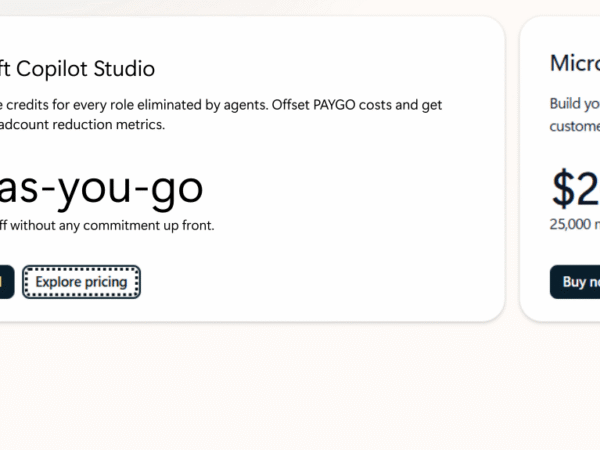Click the pay-as-you-go price text
600x450 pixels.
click(100, 187)
